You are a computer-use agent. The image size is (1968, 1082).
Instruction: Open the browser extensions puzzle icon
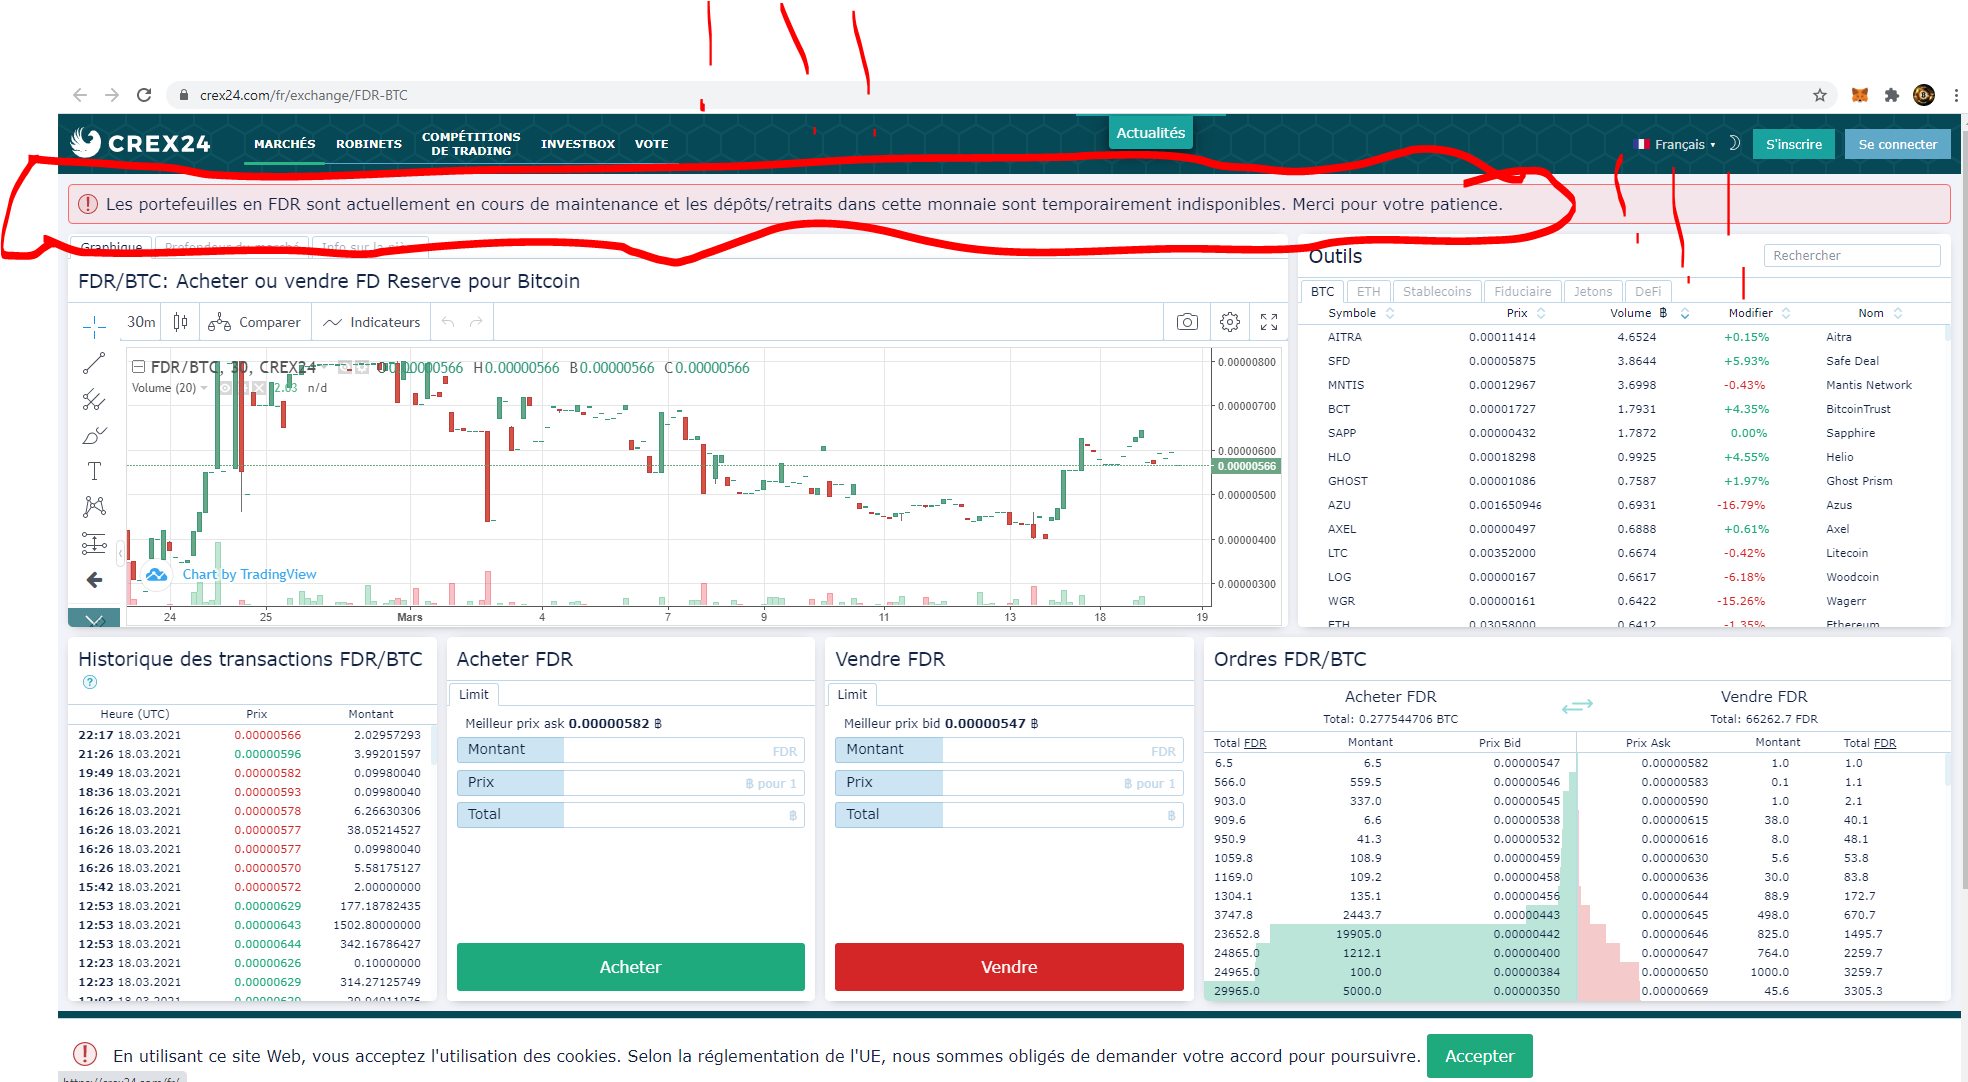(x=1891, y=95)
